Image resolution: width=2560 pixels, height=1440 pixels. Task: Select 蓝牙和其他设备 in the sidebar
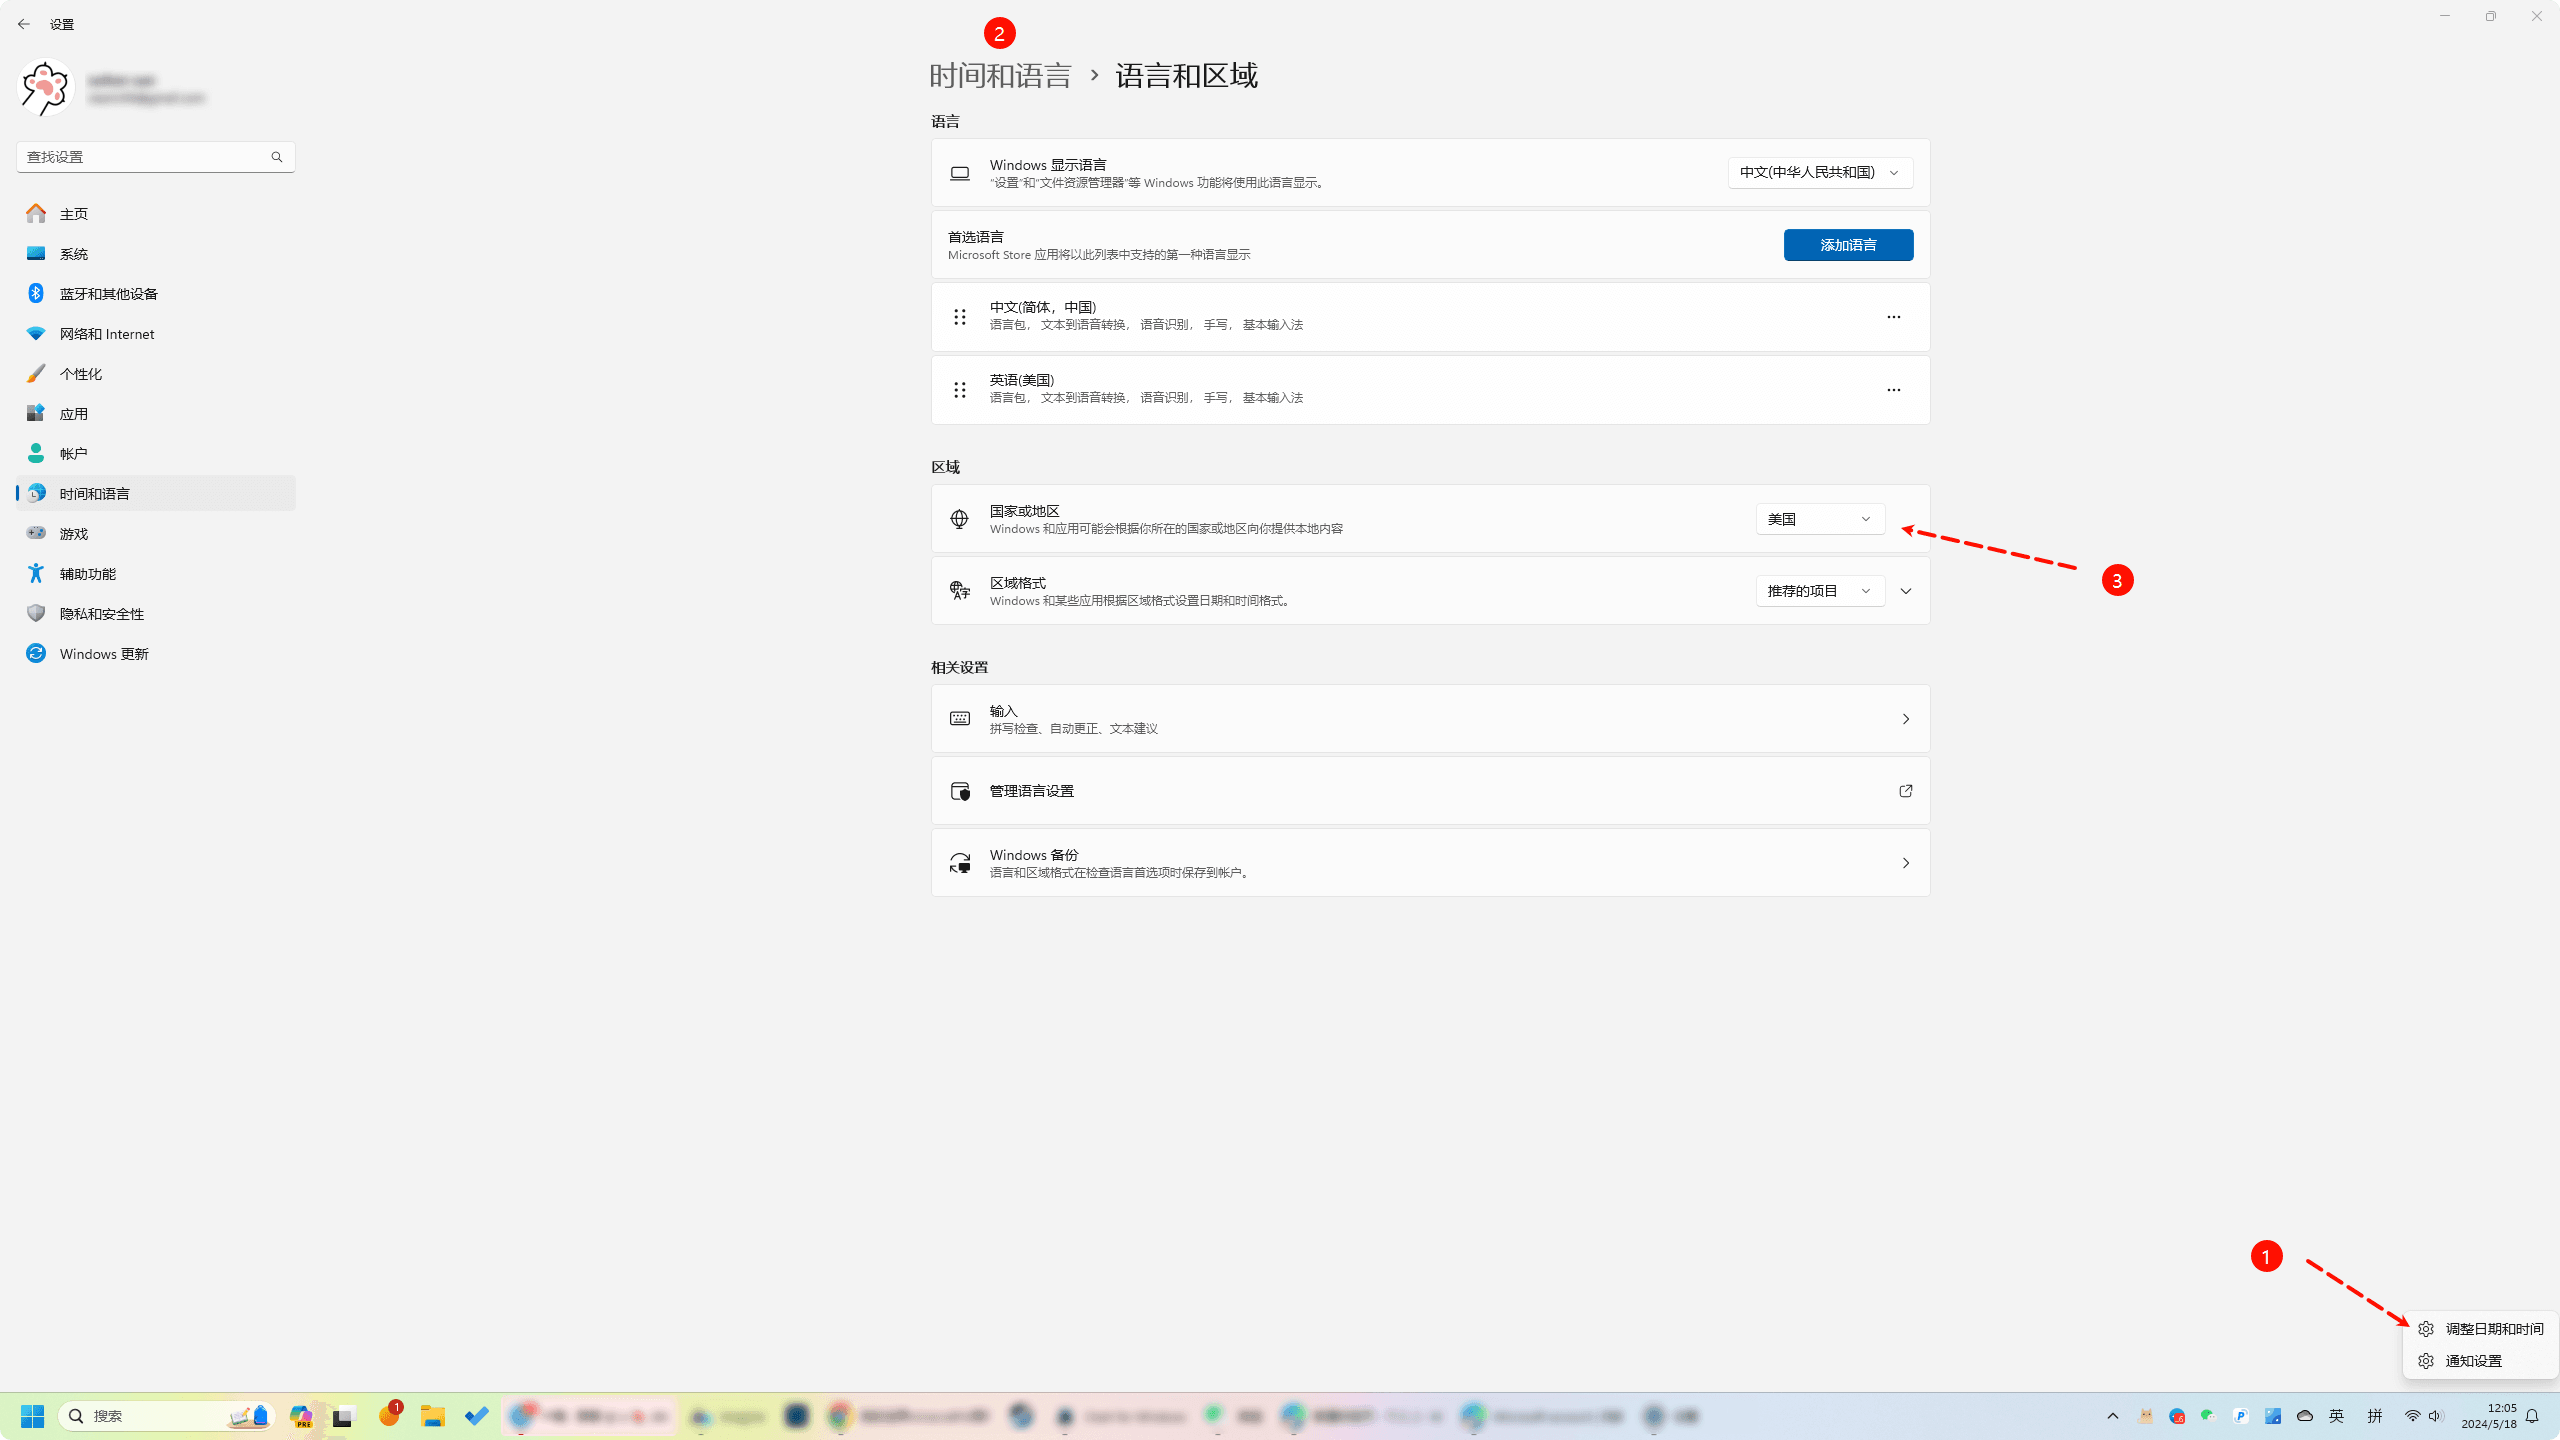click(x=108, y=294)
